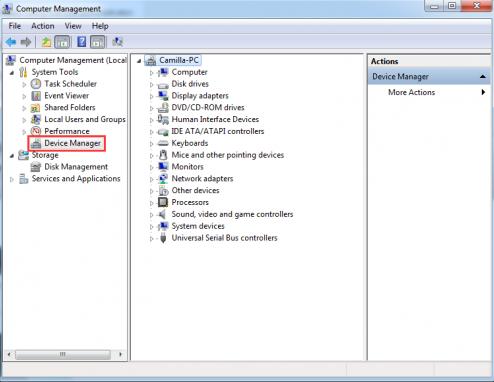Select the Event Viewer label
Screen dimensions: 494x382
[x=67, y=96]
